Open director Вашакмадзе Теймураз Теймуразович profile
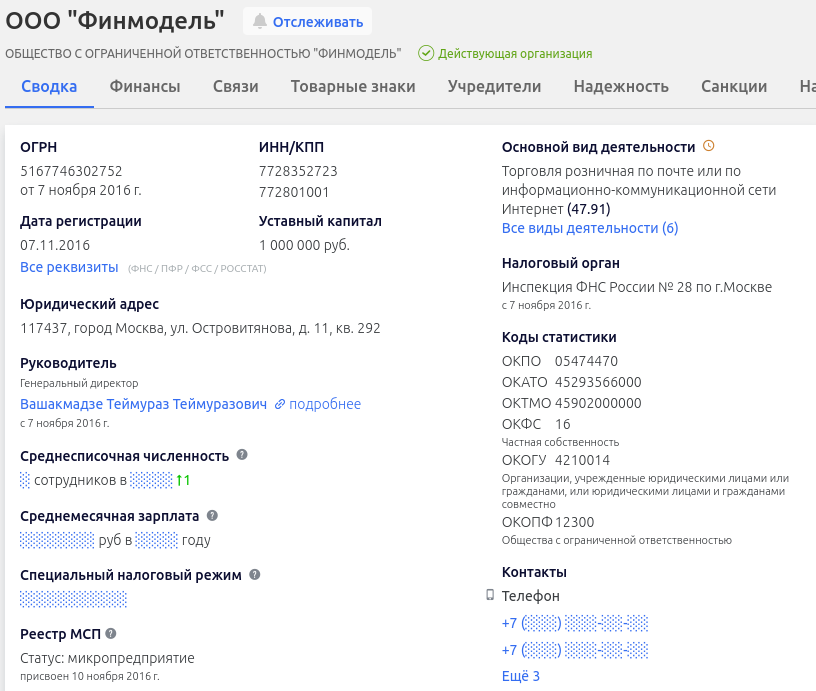The image size is (816, 691). pyautogui.click(x=144, y=404)
